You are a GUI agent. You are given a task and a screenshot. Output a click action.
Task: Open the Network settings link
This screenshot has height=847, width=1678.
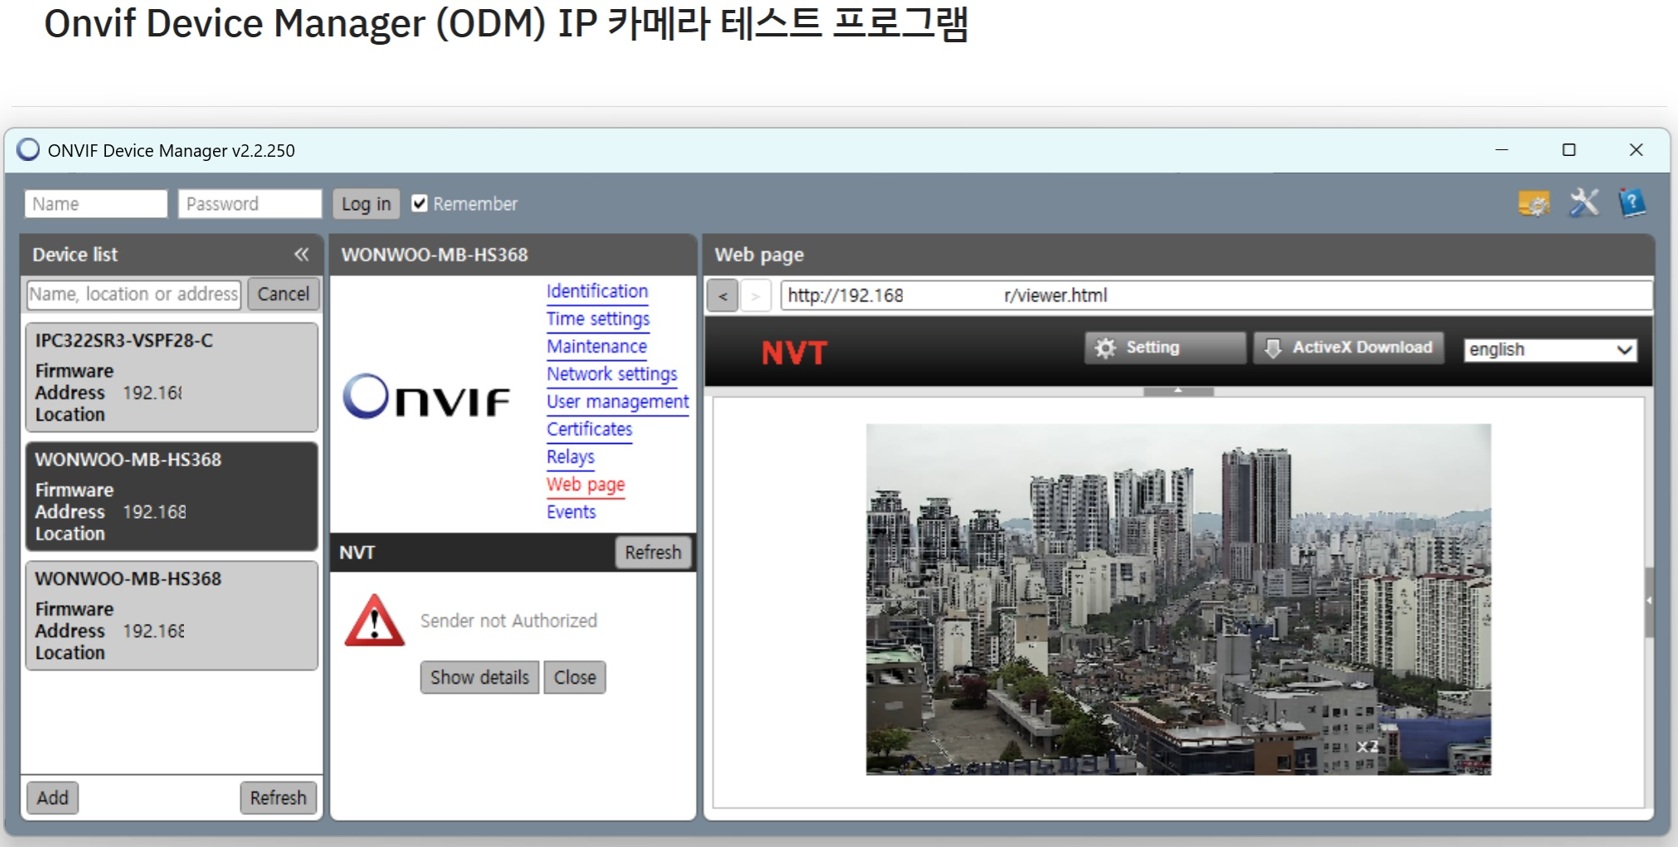point(612,374)
